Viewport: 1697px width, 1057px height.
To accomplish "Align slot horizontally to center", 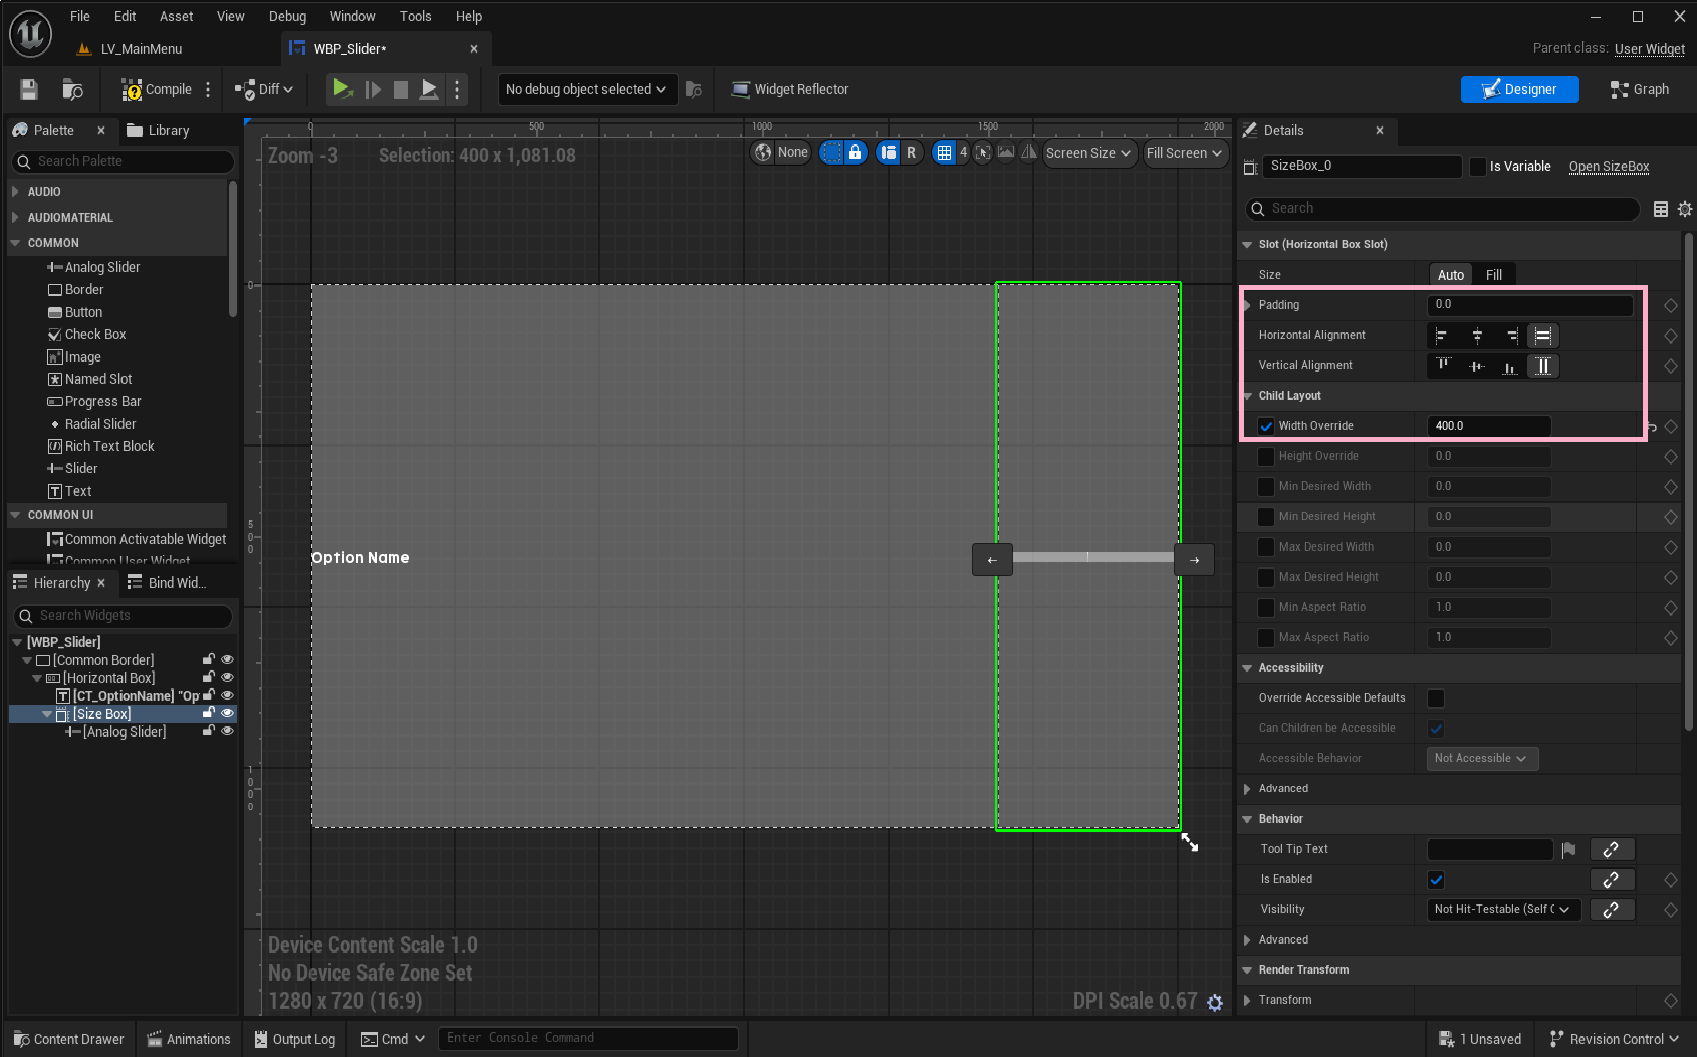I will (x=1477, y=335).
